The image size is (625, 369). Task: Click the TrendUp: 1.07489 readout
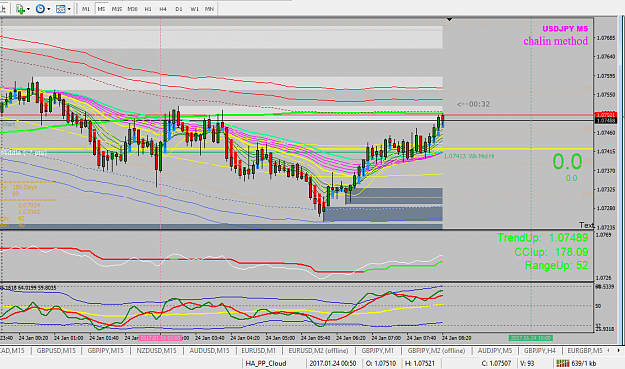click(x=542, y=238)
